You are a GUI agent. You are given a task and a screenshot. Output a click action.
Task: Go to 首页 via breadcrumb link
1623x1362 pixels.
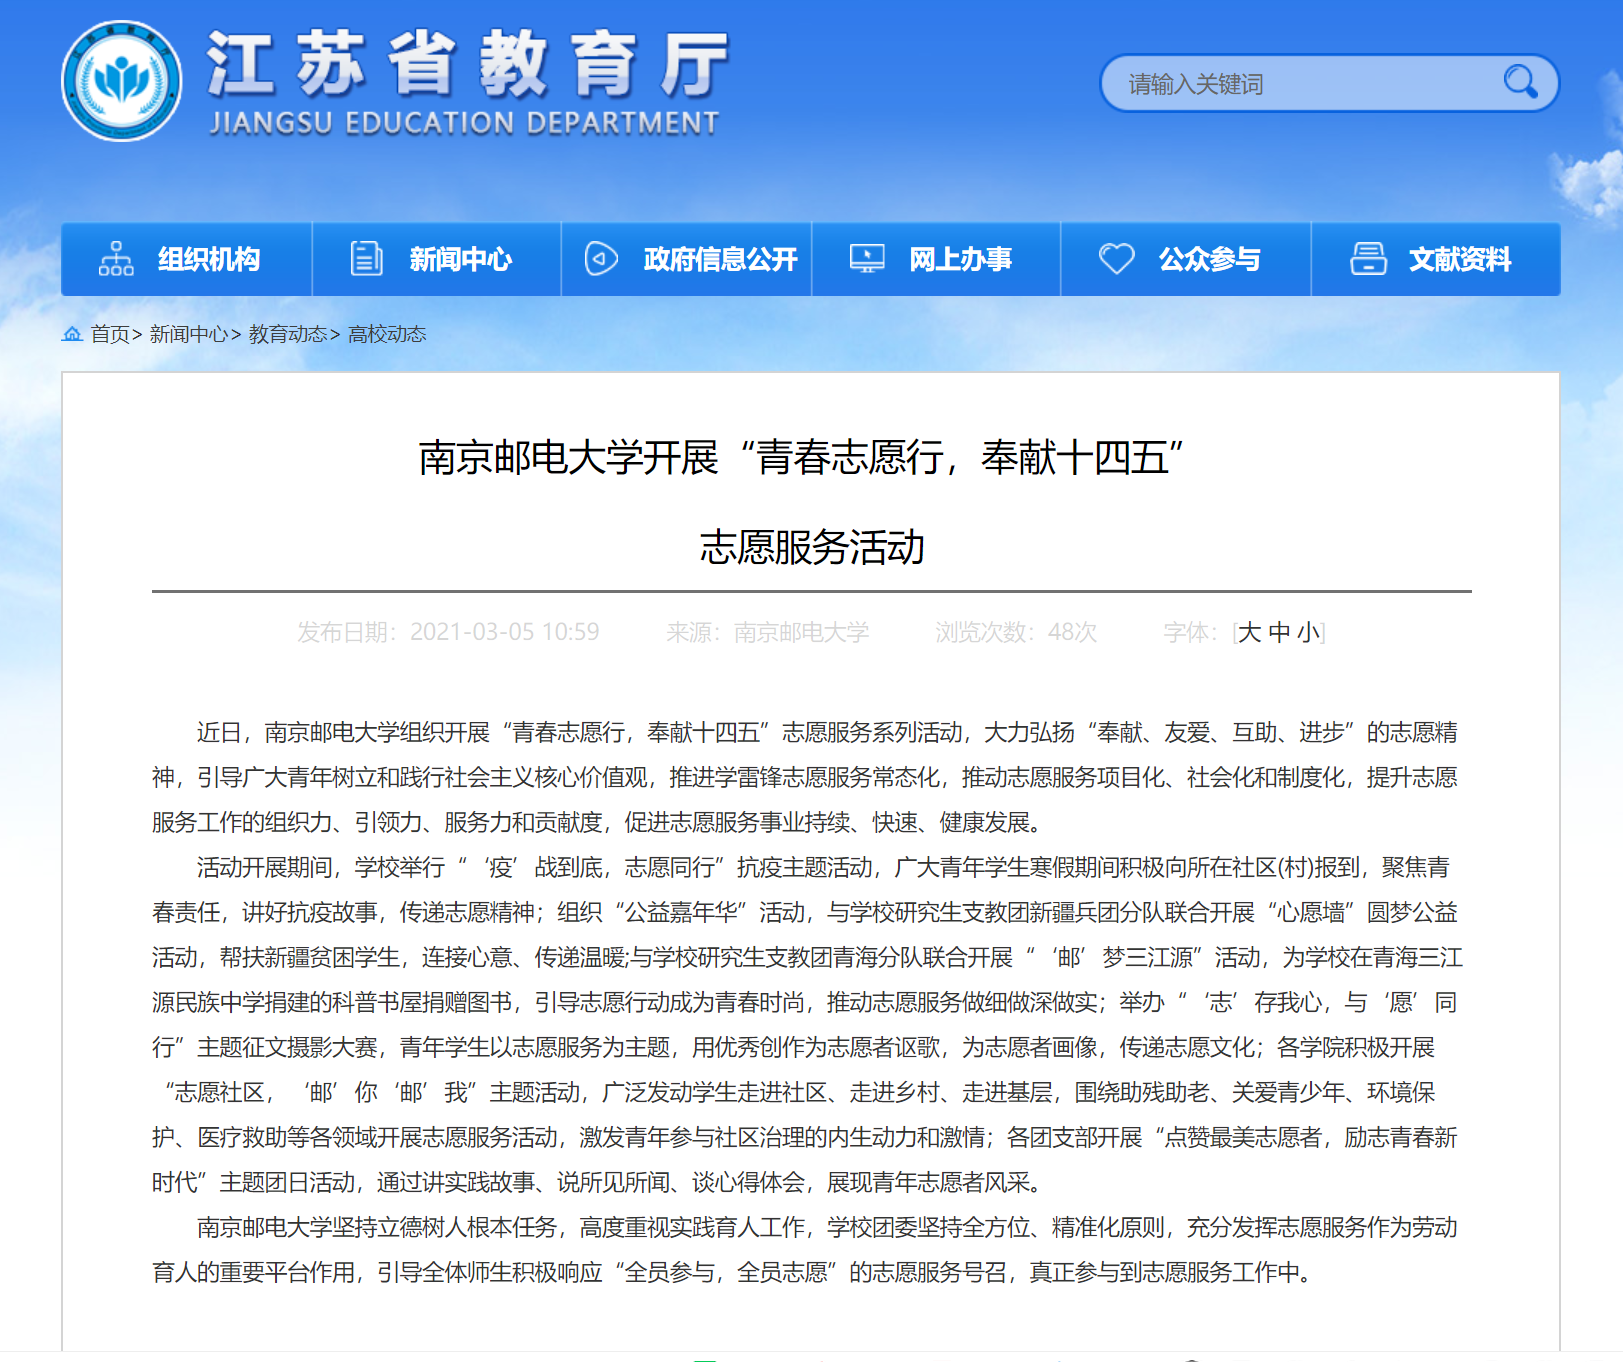(x=110, y=334)
